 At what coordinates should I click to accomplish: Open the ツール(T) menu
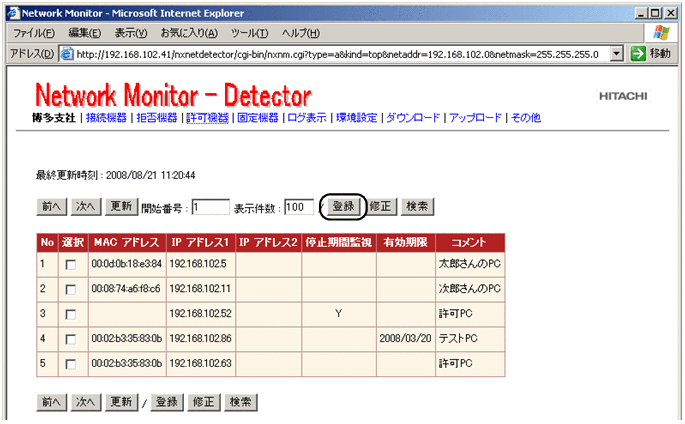pyautogui.click(x=249, y=33)
